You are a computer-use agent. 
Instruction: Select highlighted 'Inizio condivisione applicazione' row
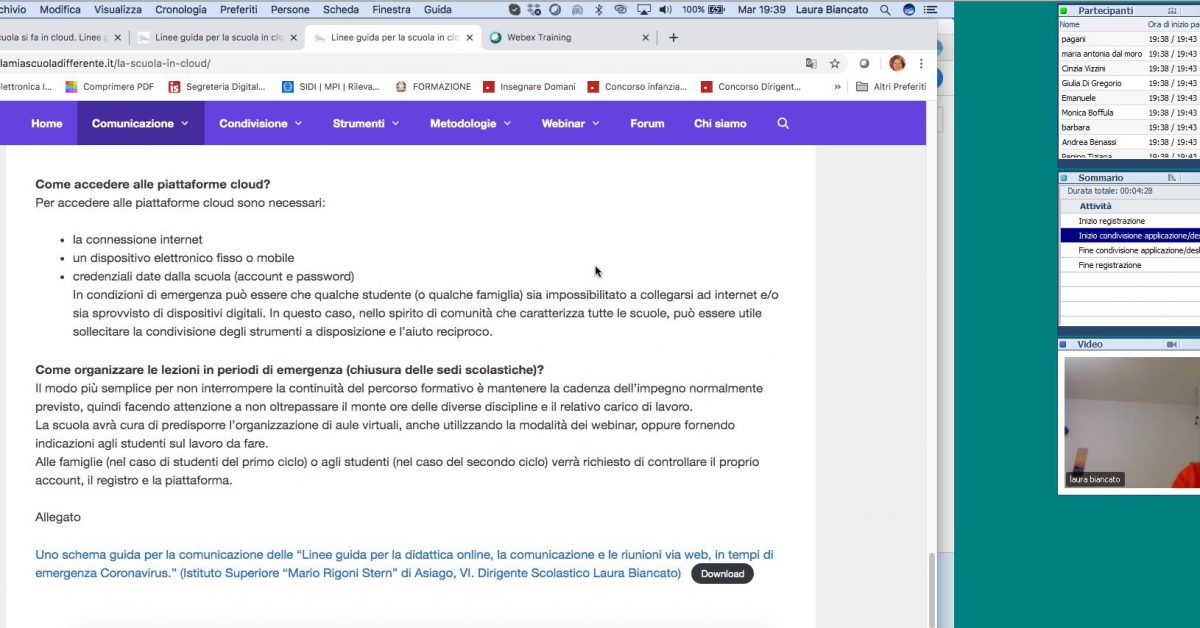[x=1129, y=236]
